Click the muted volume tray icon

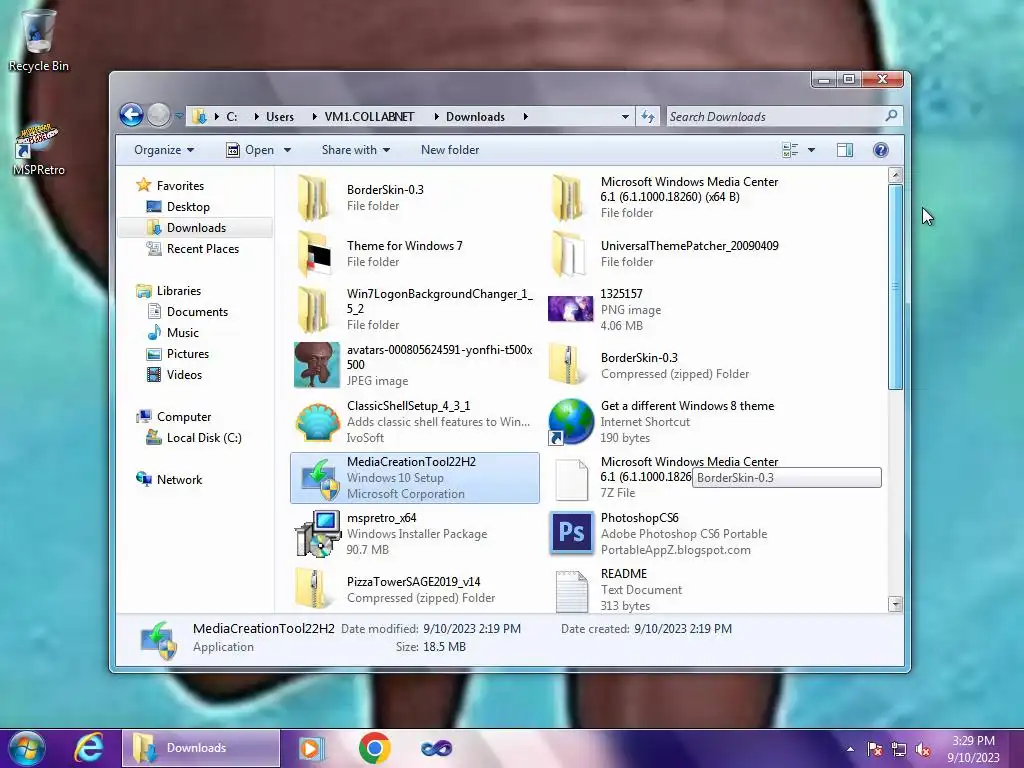[923, 750]
